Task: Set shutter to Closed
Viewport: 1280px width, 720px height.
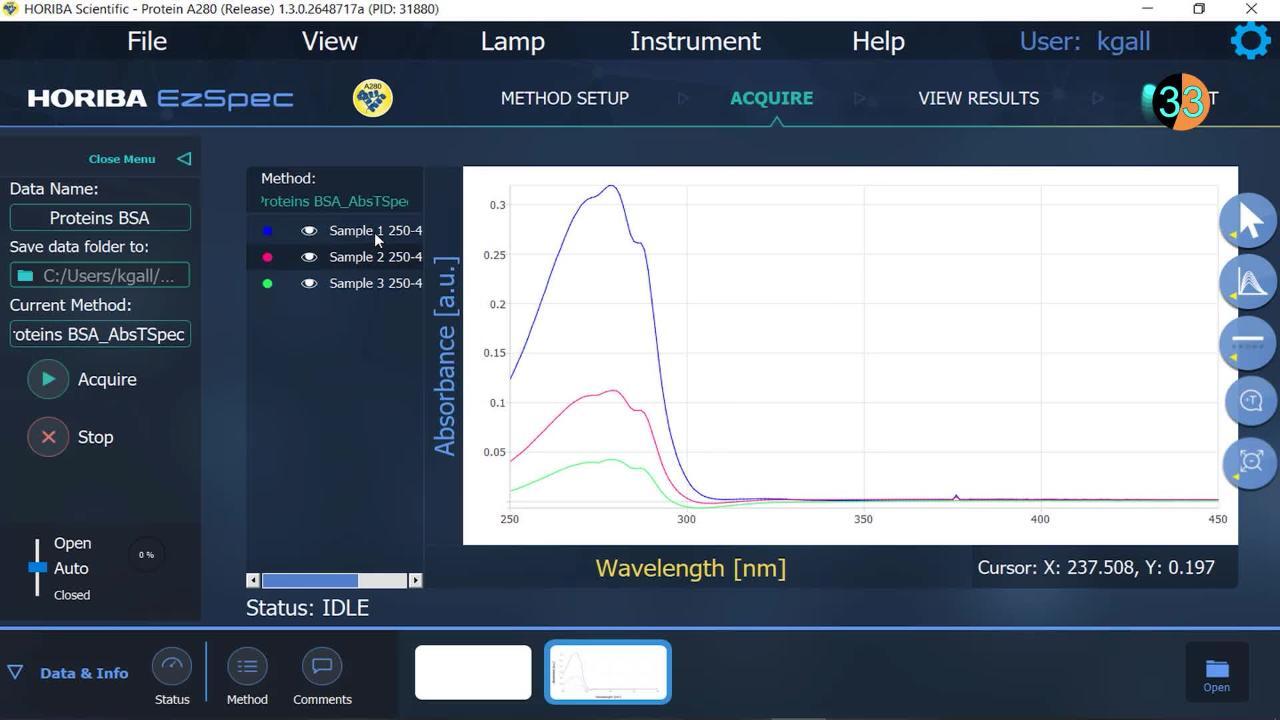Action: coord(72,595)
